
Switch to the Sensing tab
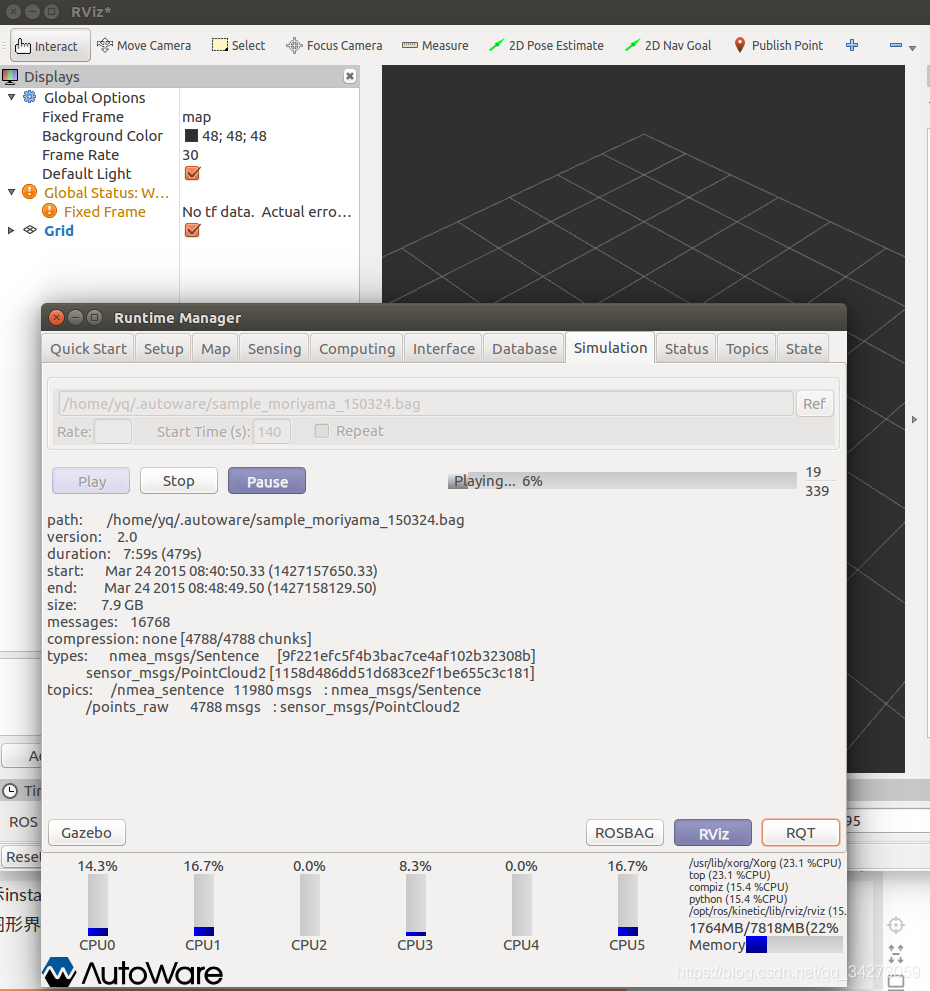pyautogui.click(x=274, y=349)
